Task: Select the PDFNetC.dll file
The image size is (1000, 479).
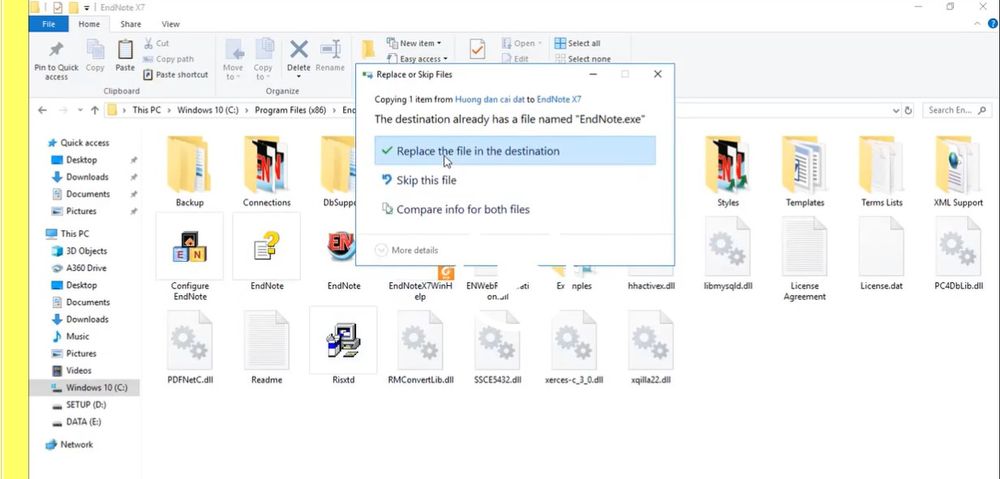Action: [189, 347]
